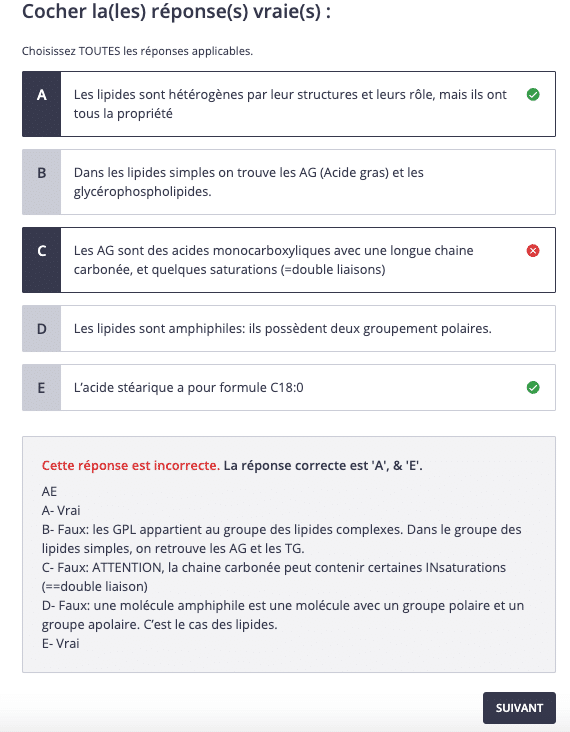
Task: Toggle answer letter C box
Action: (x=42, y=260)
